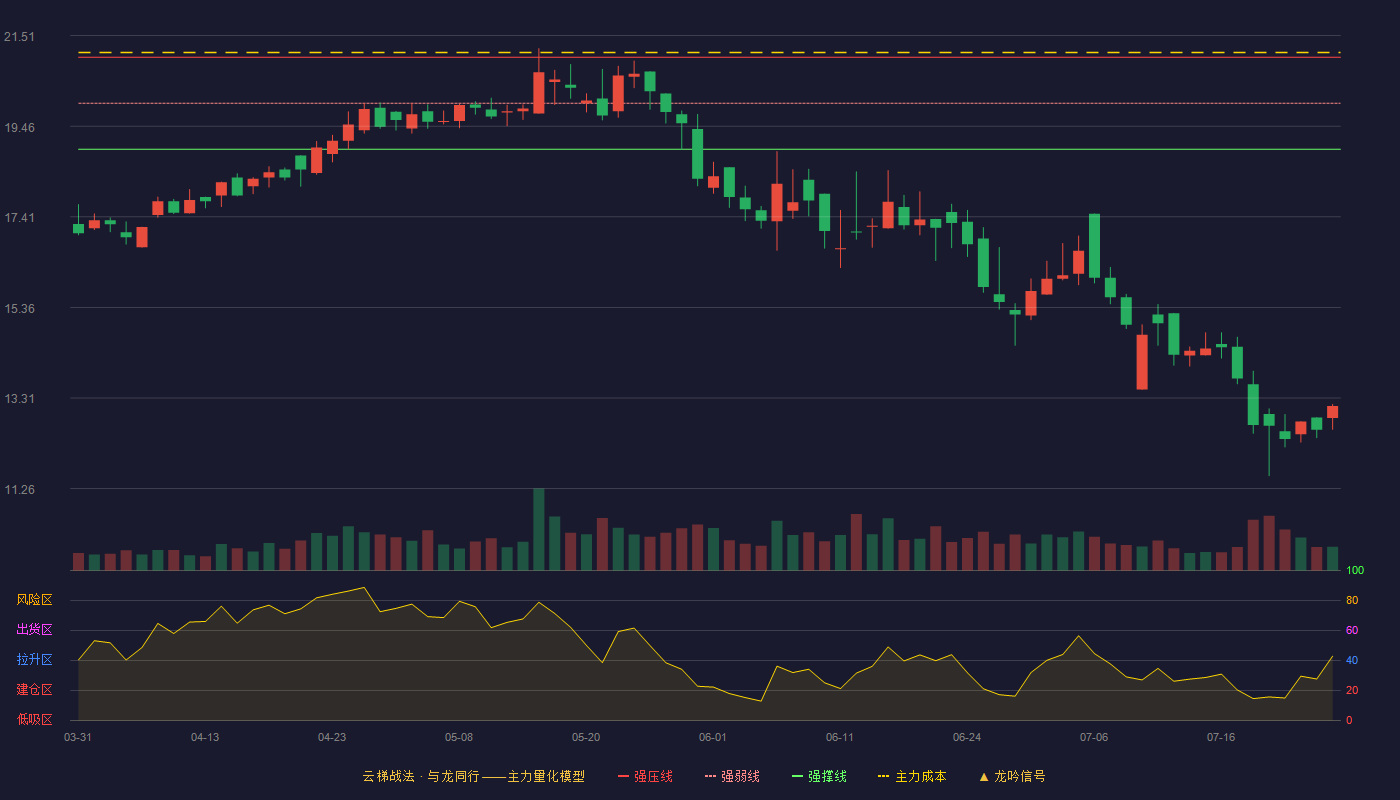Click the last red candlestick at the chart's right end

[1332, 412]
